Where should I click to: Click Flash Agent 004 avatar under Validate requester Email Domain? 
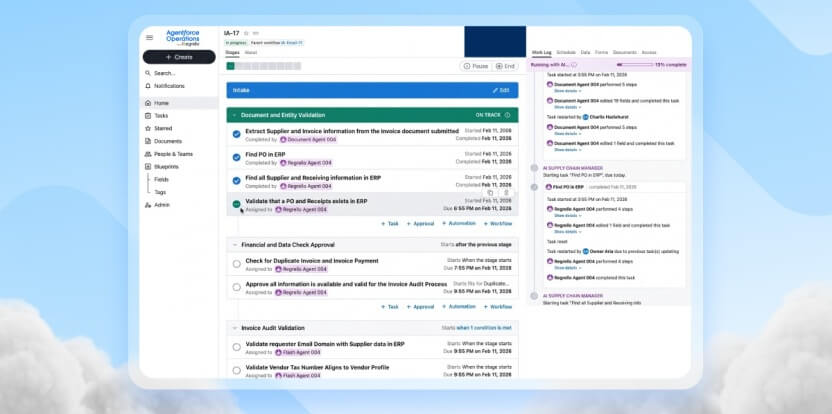(278, 352)
